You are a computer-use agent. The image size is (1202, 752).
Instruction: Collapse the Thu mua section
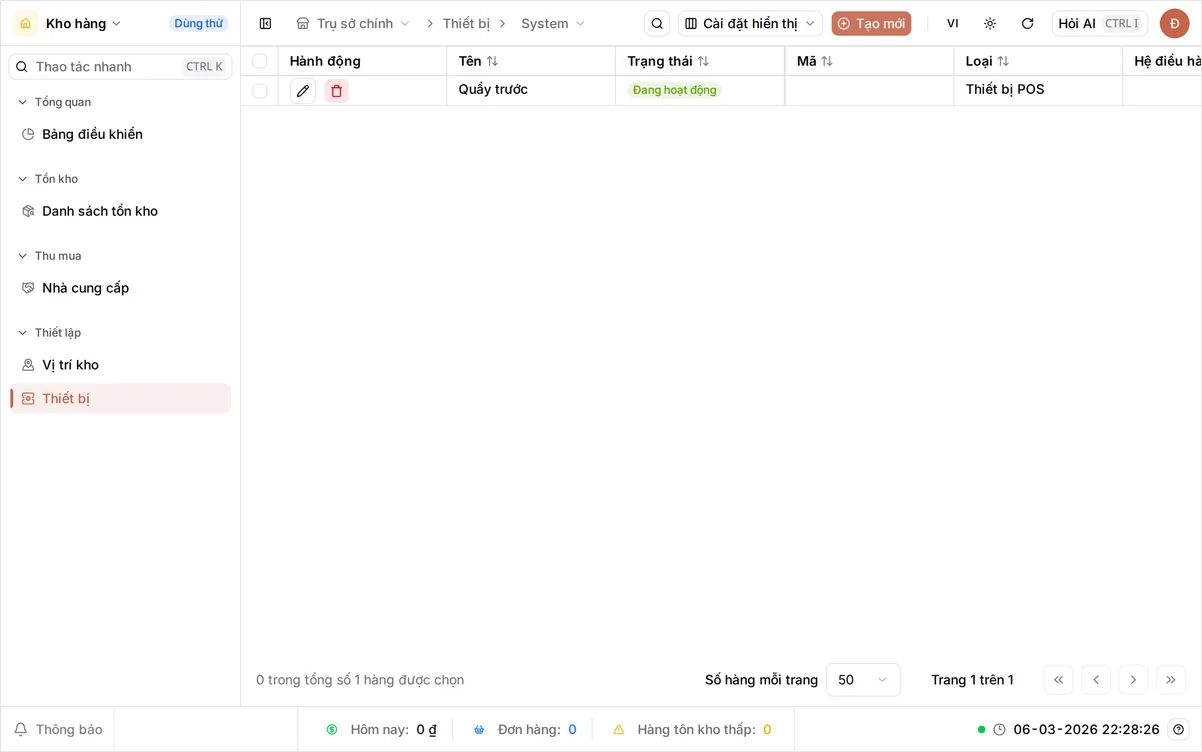pos(50,256)
